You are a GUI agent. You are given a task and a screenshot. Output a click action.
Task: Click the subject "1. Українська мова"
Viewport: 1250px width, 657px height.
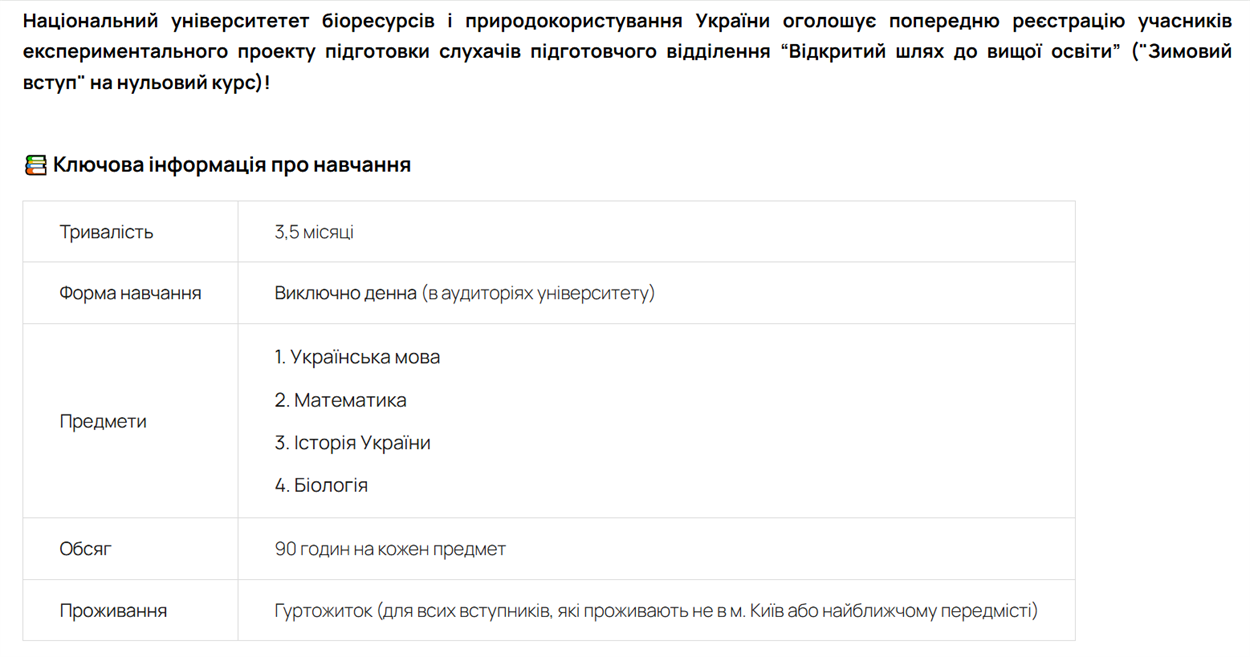click(357, 357)
